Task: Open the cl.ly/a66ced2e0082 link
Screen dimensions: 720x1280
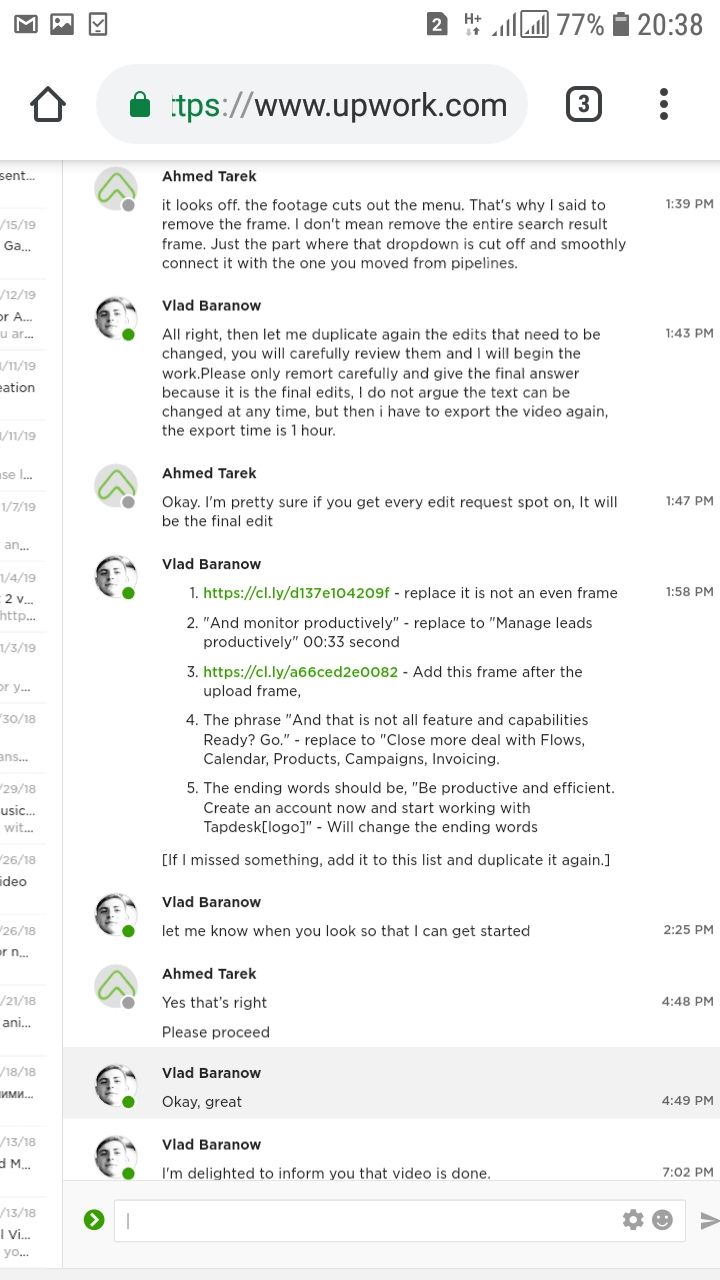Action: point(300,672)
